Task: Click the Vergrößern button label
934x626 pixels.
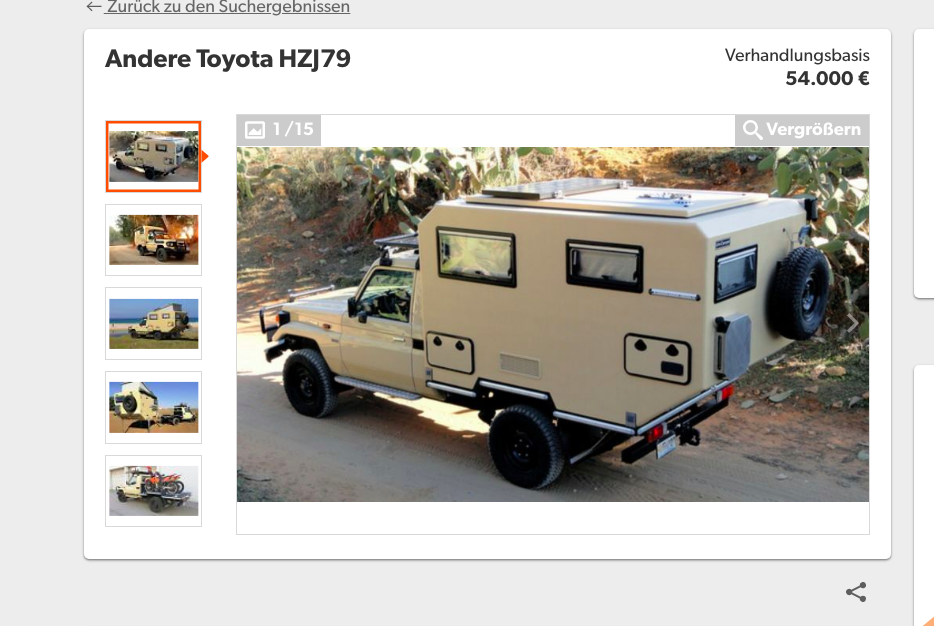Action: pyautogui.click(x=813, y=129)
